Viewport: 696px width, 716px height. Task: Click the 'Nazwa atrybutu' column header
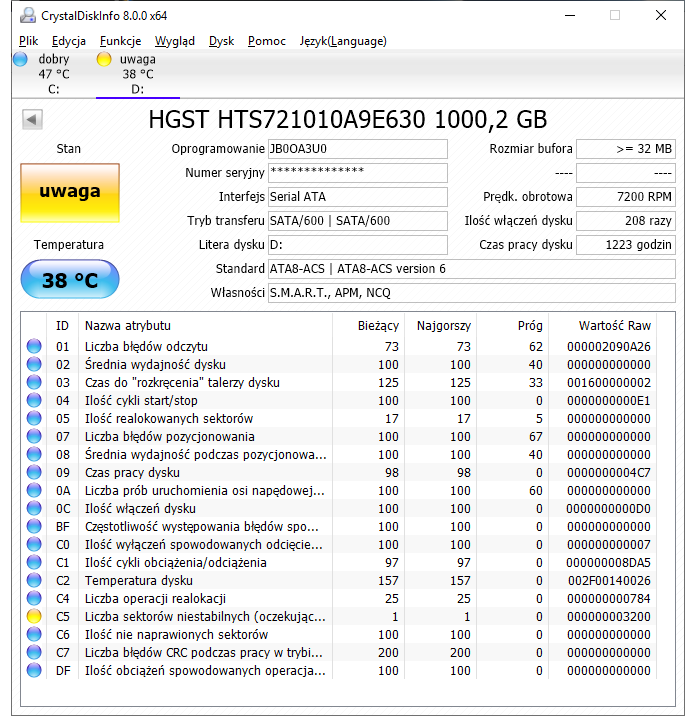[x=127, y=326]
